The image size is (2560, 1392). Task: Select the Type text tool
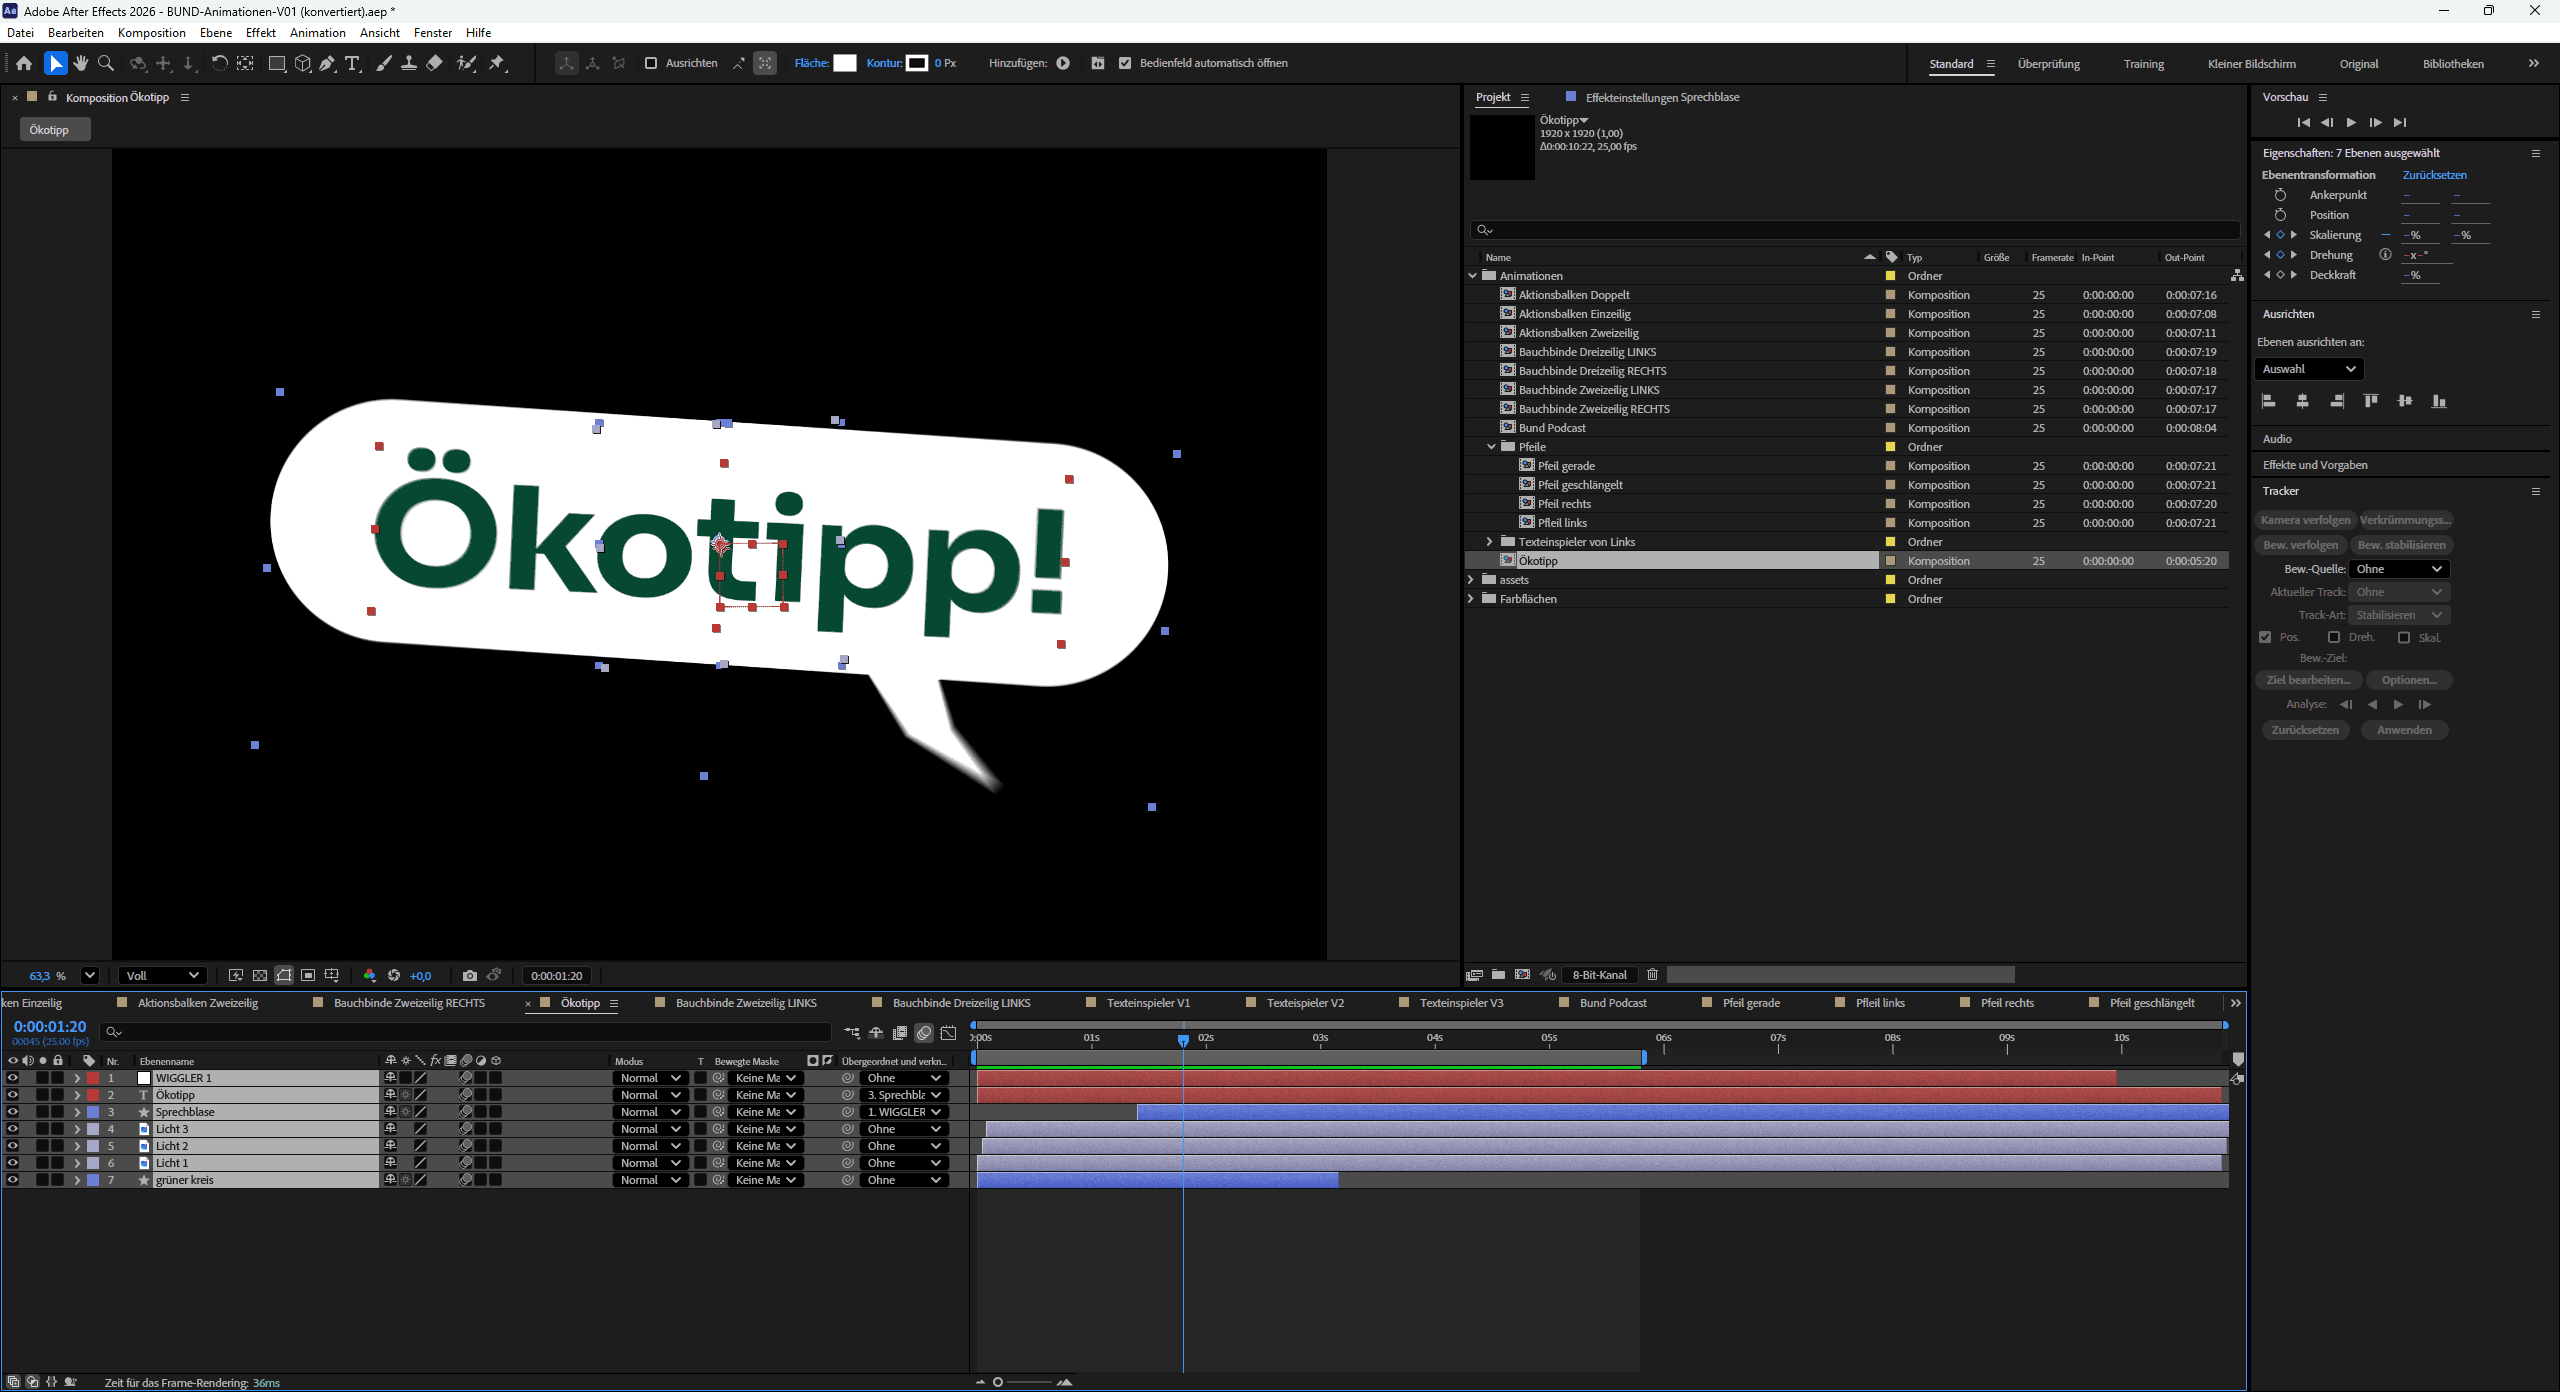(x=352, y=63)
